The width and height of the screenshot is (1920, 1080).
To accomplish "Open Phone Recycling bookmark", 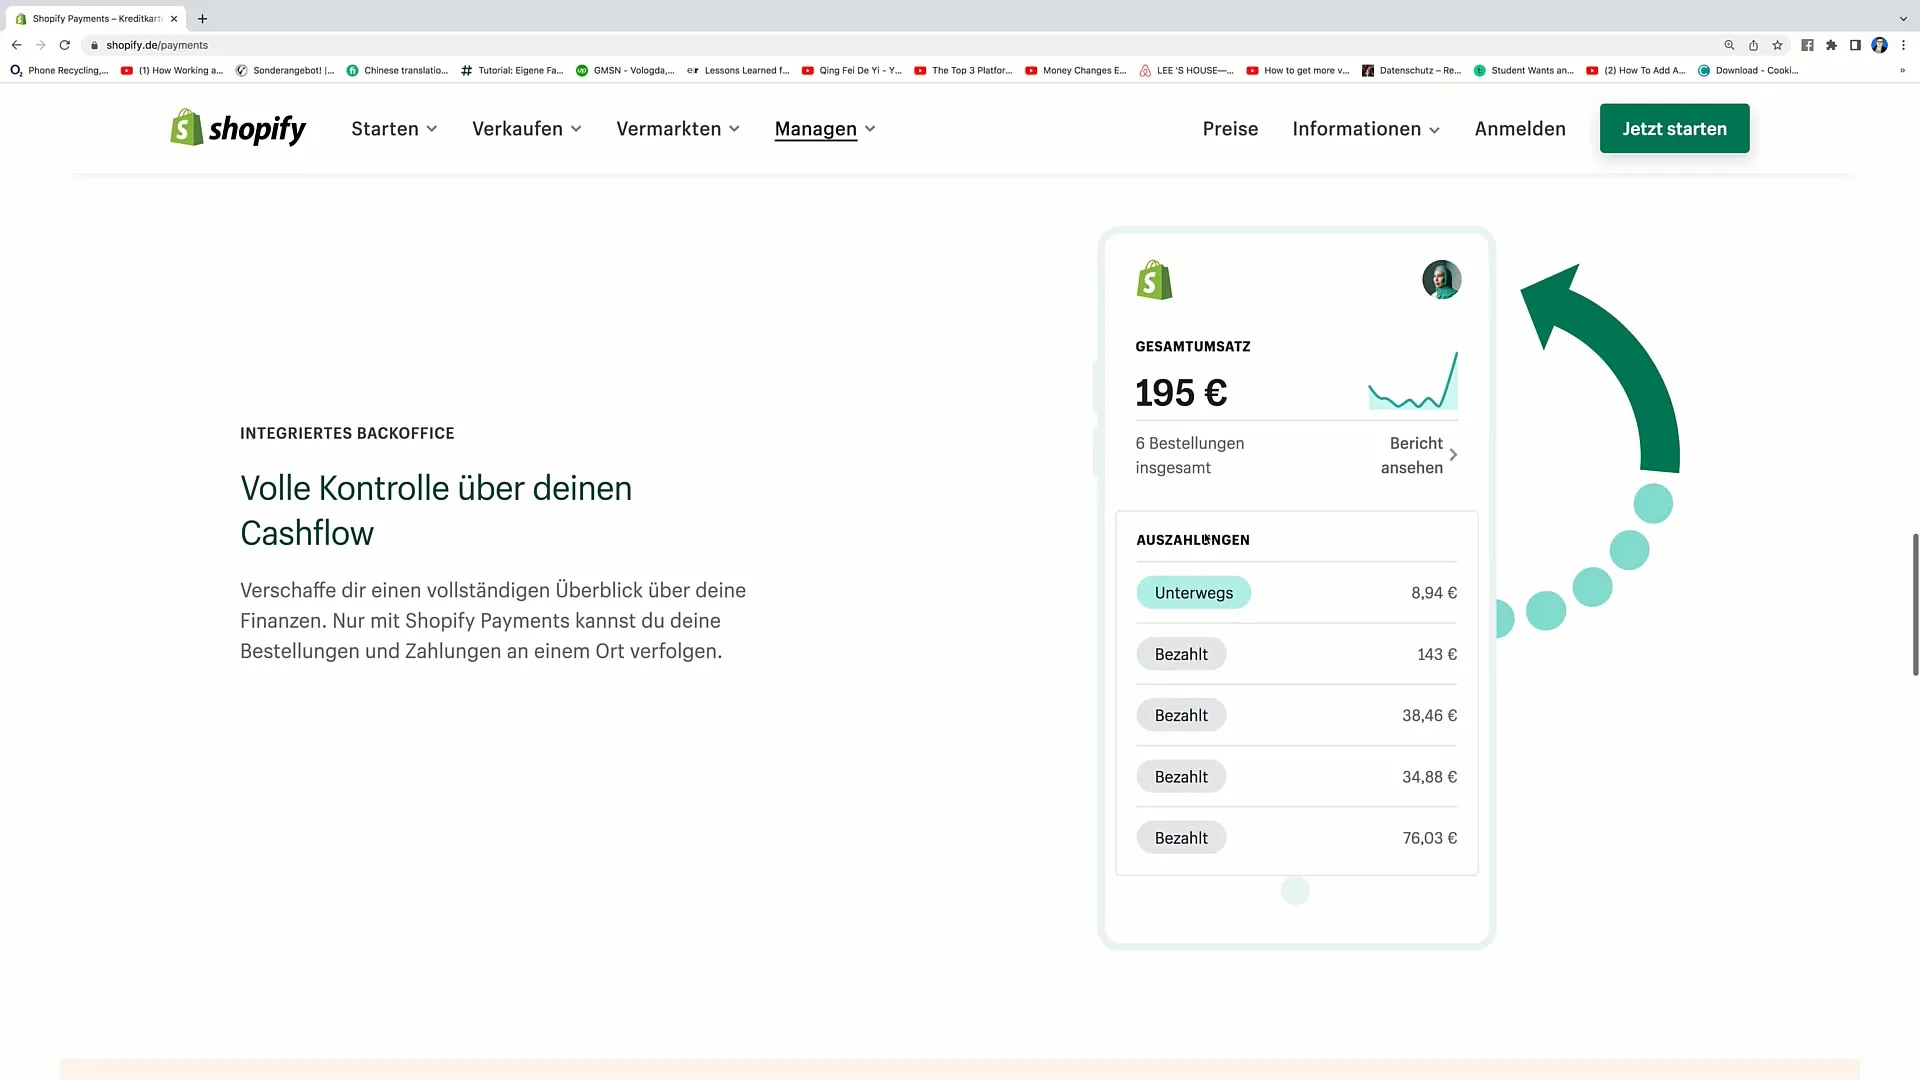I will click(59, 70).
